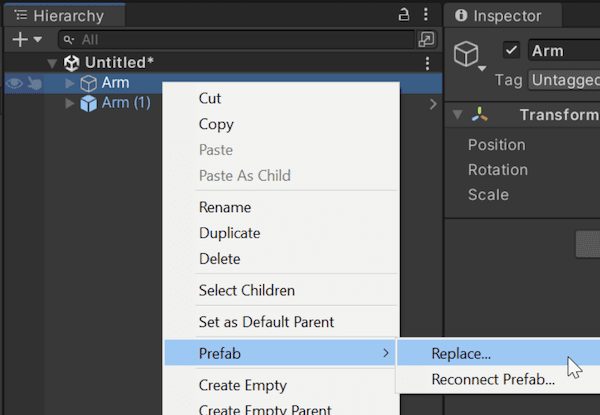Click the Unity scene icon beside Untitled
Image resolution: width=600 pixels, height=415 pixels.
(72, 63)
